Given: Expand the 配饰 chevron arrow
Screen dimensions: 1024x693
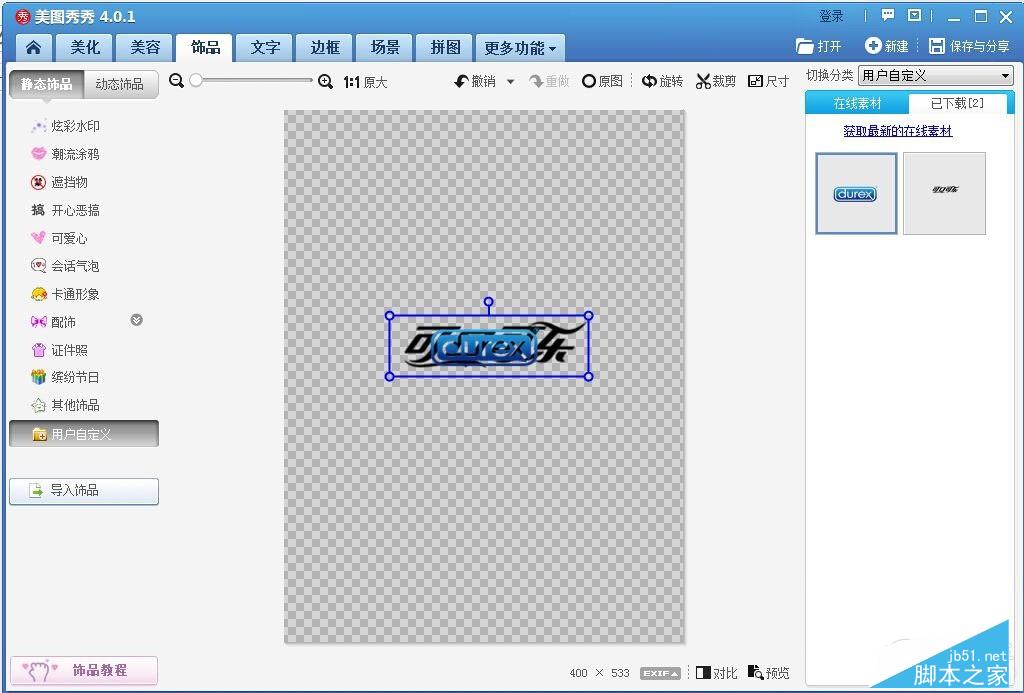Looking at the screenshot, I should [136, 320].
